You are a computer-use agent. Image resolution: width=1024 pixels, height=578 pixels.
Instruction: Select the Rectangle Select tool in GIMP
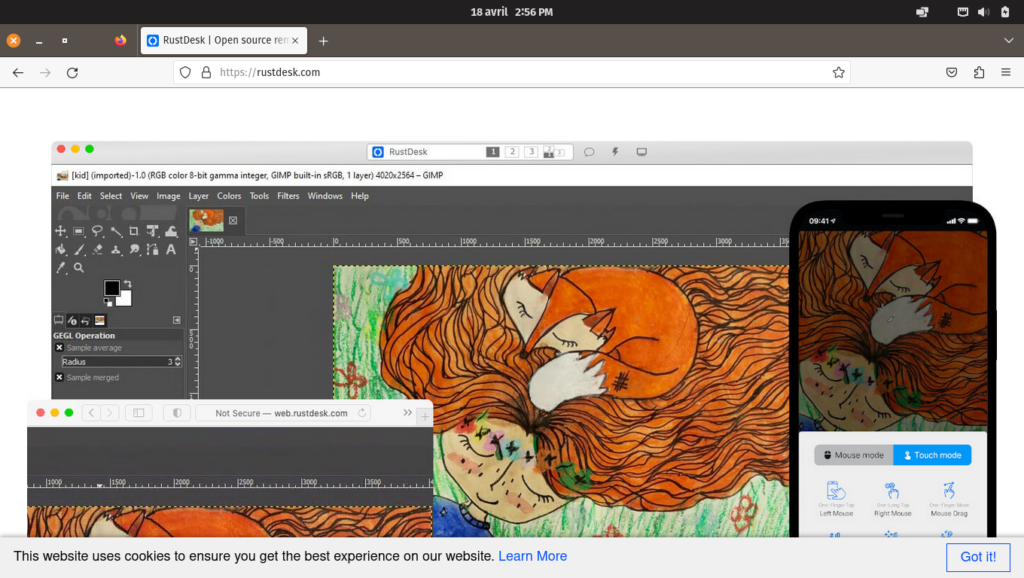(x=78, y=231)
